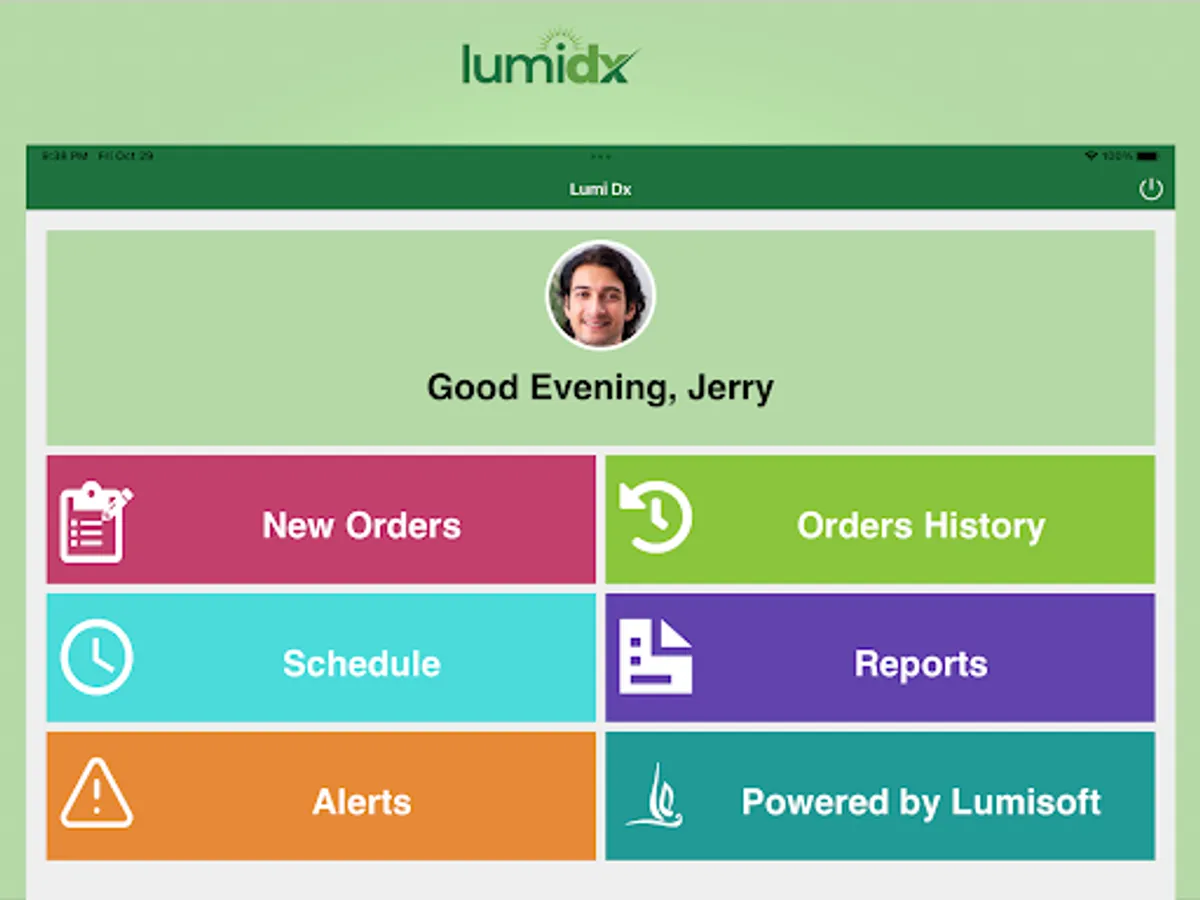The height and width of the screenshot is (900, 1200).
Task: Open the Orders History tile label
Action: click(920, 525)
